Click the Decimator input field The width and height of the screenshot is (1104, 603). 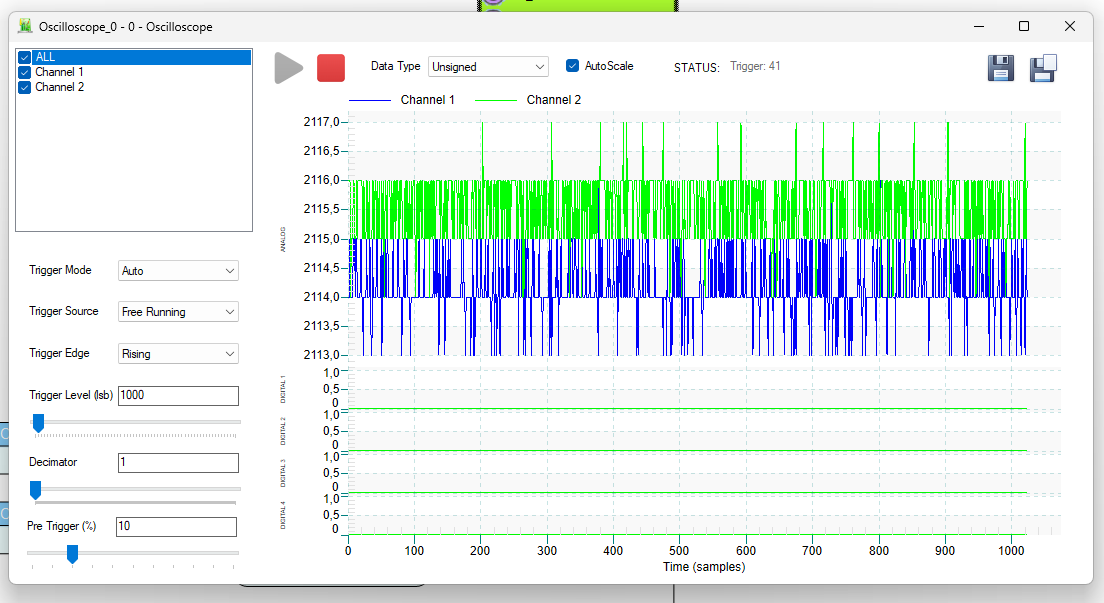point(178,463)
